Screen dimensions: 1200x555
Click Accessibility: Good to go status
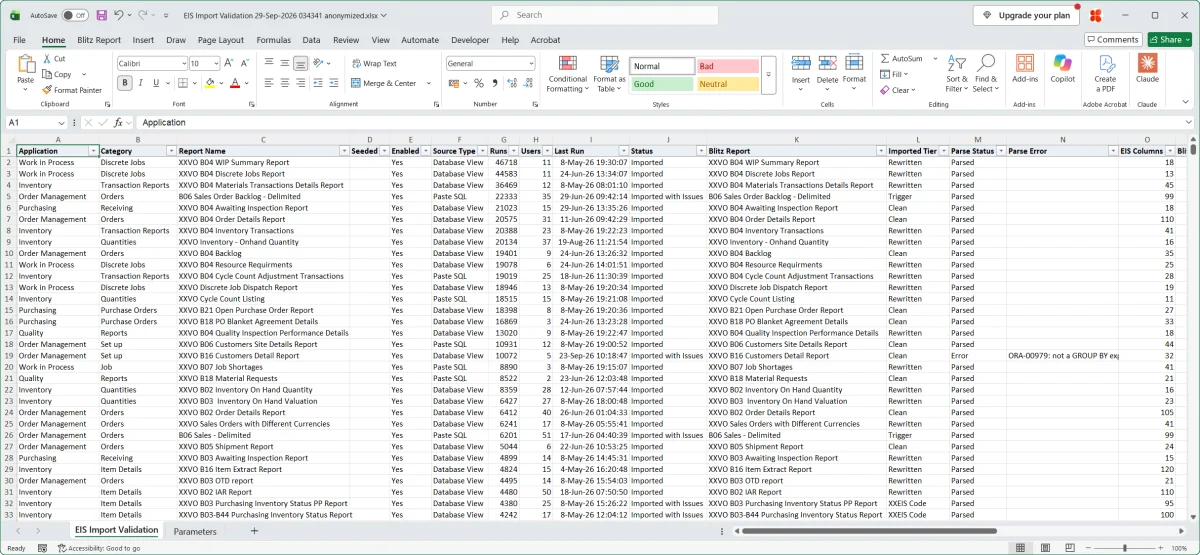click(x=98, y=548)
